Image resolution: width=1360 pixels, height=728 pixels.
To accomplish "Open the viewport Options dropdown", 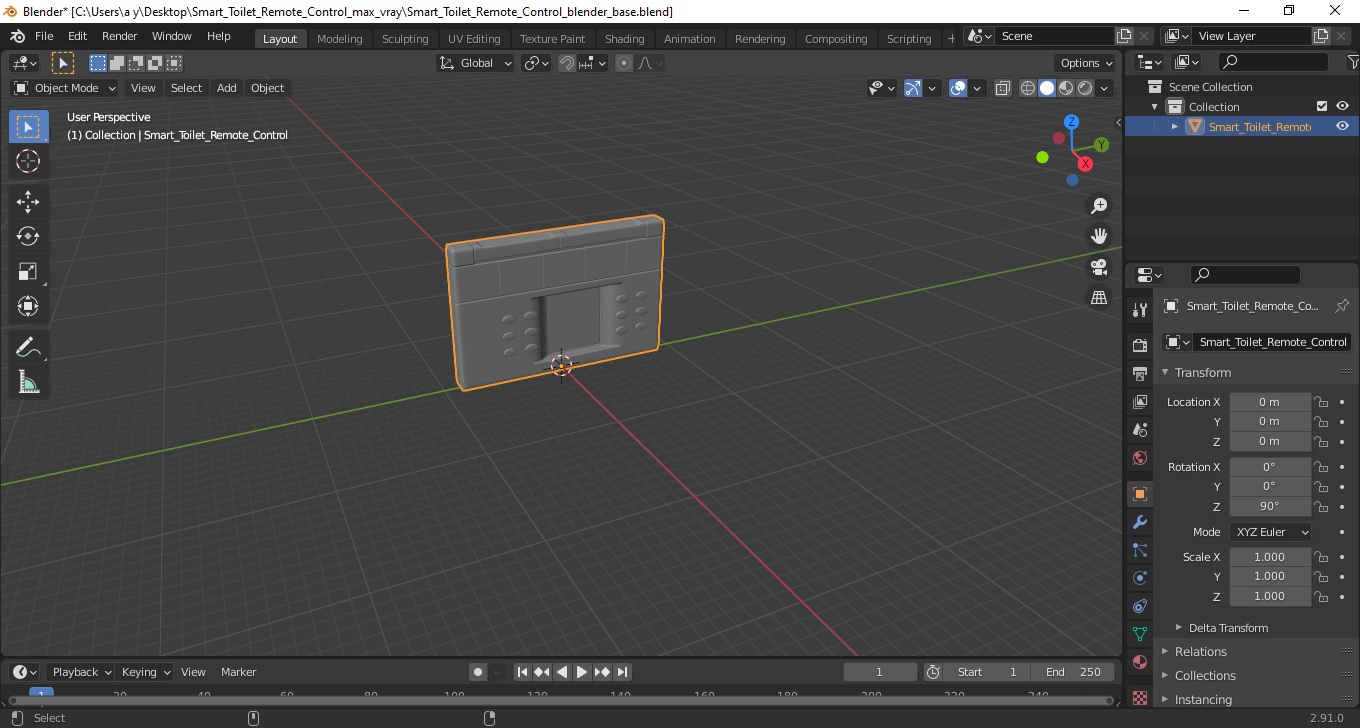I will (x=1087, y=63).
